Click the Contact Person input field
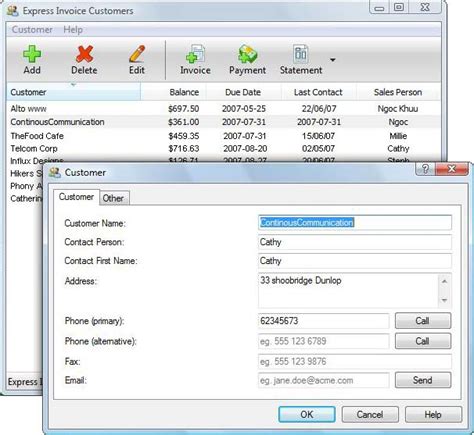Screen dimensions: 474x435 355,242
